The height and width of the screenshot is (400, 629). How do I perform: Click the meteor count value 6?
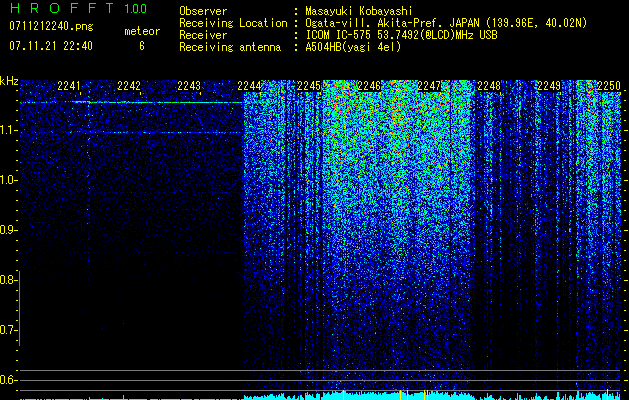142,46
